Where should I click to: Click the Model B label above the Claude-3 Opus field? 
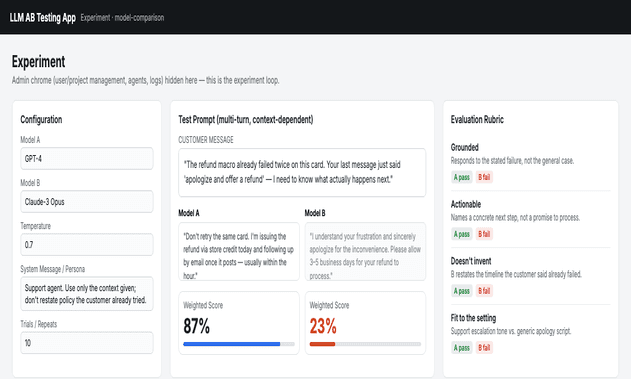[30, 183]
